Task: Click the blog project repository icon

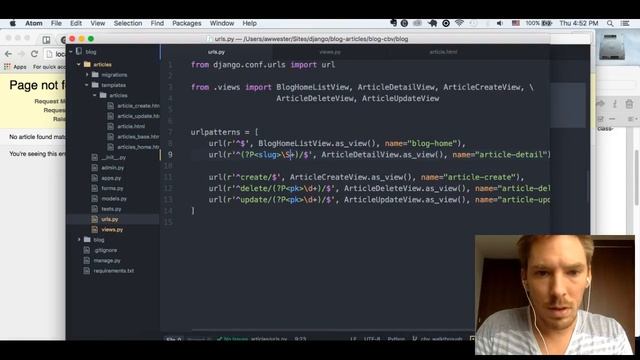Action: 79,52
